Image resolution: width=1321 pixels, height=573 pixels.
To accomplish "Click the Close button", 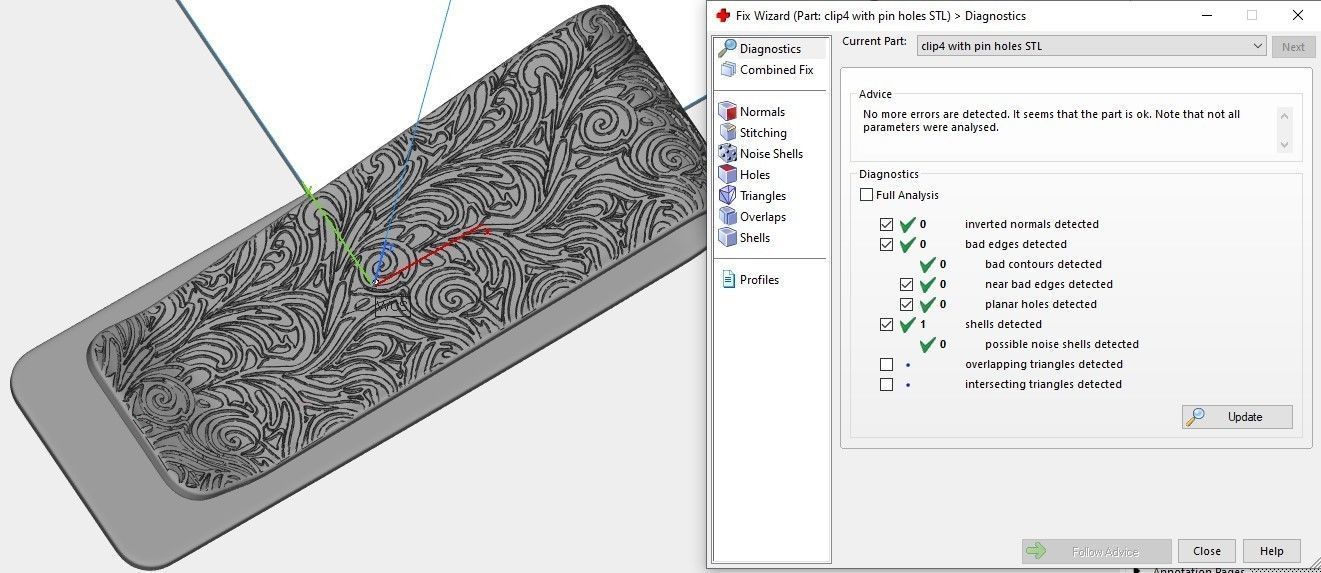I will tap(1207, 551).
